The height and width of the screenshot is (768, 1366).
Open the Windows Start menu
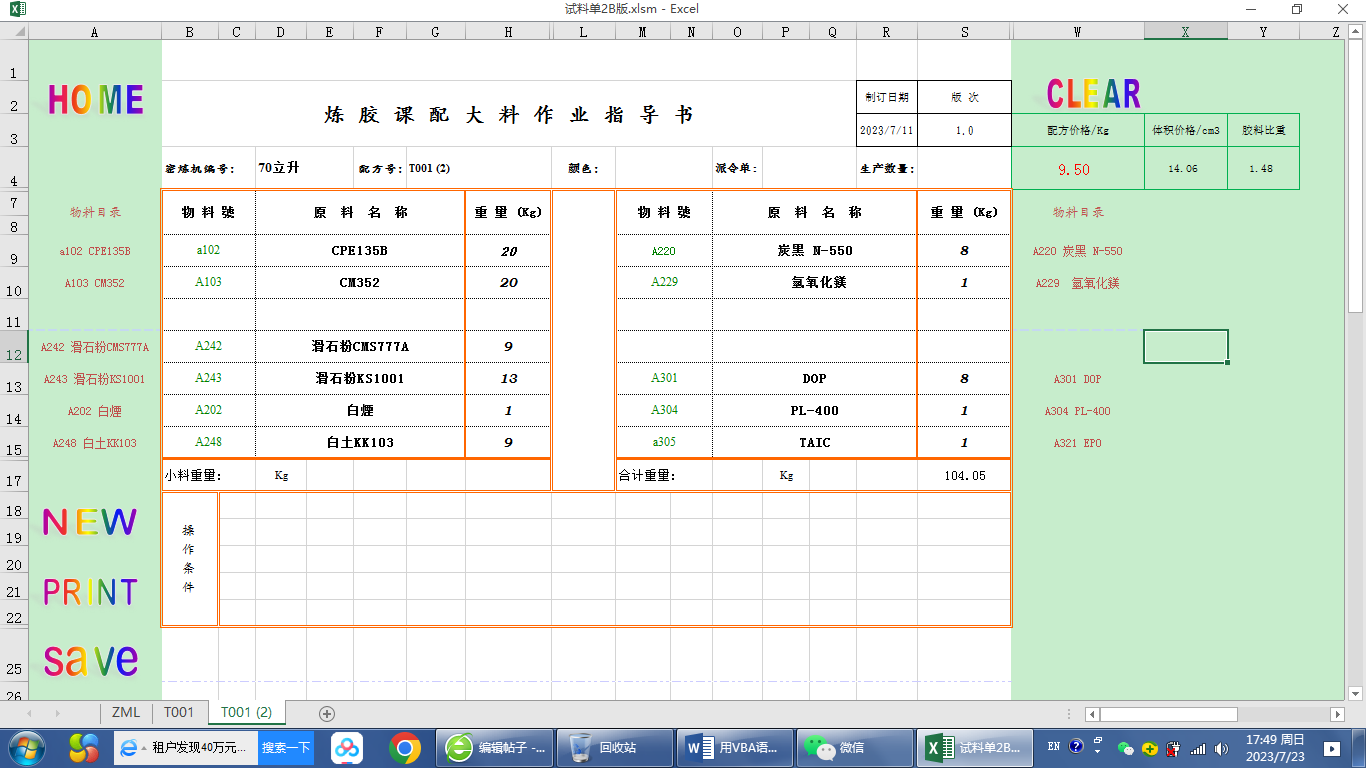27,748
